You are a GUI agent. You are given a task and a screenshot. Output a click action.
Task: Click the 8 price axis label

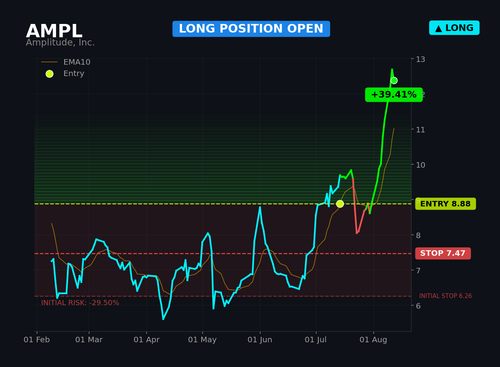coord(418,235)
